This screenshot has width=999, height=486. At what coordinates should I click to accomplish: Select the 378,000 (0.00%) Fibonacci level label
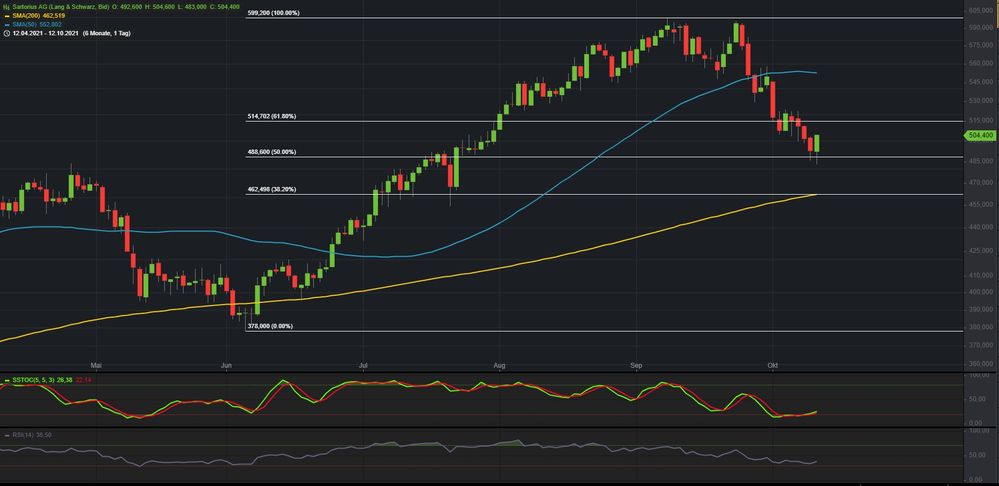click(x=269, y=326)
